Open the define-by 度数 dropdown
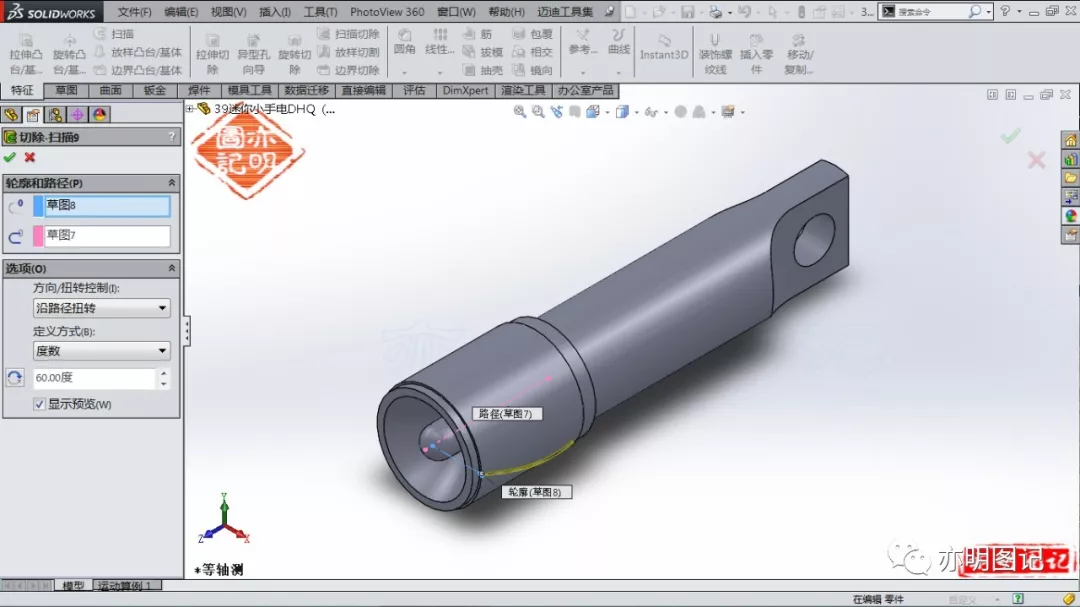 [101, 351]
